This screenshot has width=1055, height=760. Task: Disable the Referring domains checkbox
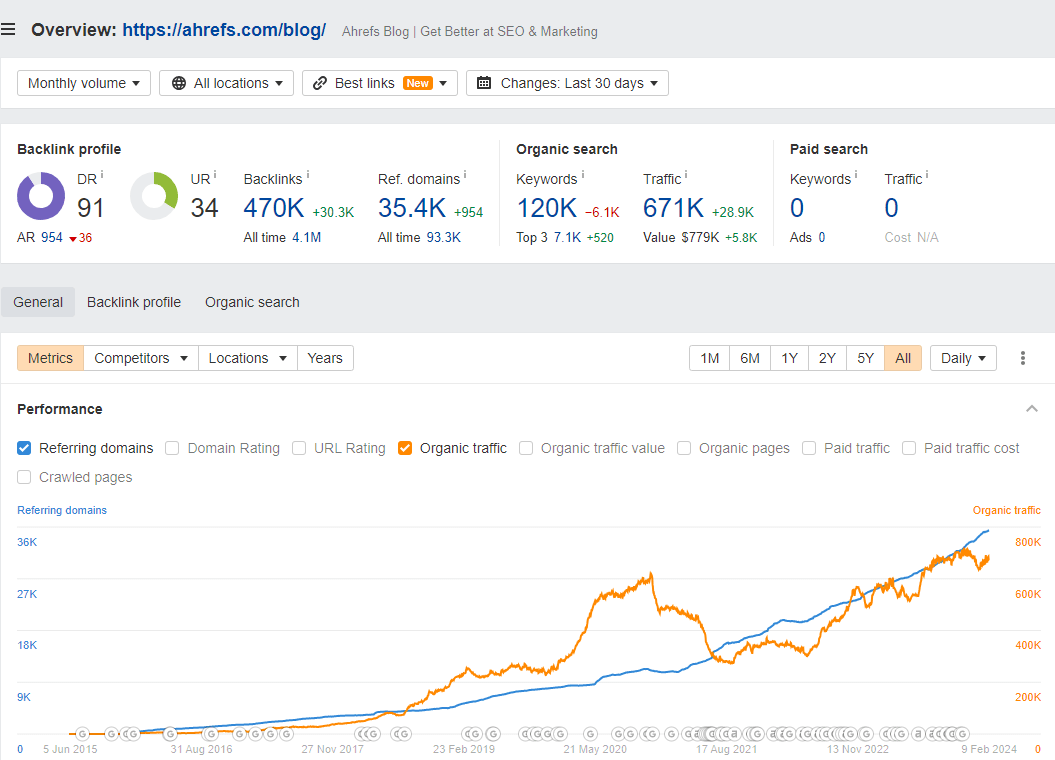click(x=23, y=448)
